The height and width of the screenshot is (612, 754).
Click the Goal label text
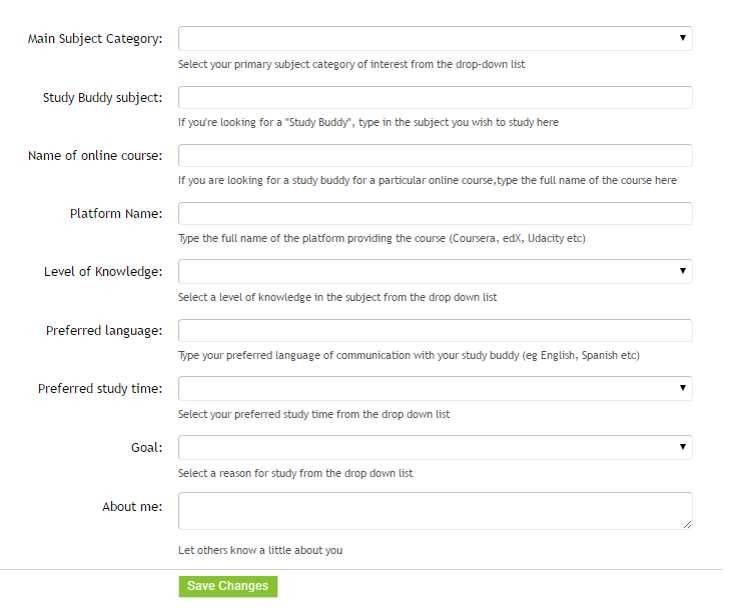[147, 448]
